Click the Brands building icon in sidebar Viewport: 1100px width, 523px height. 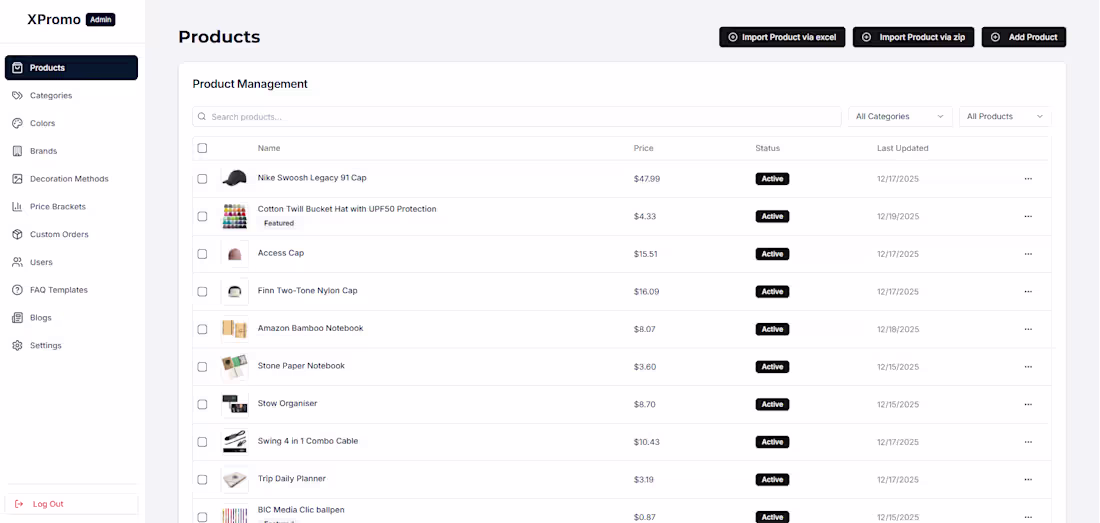click(18, 151)
